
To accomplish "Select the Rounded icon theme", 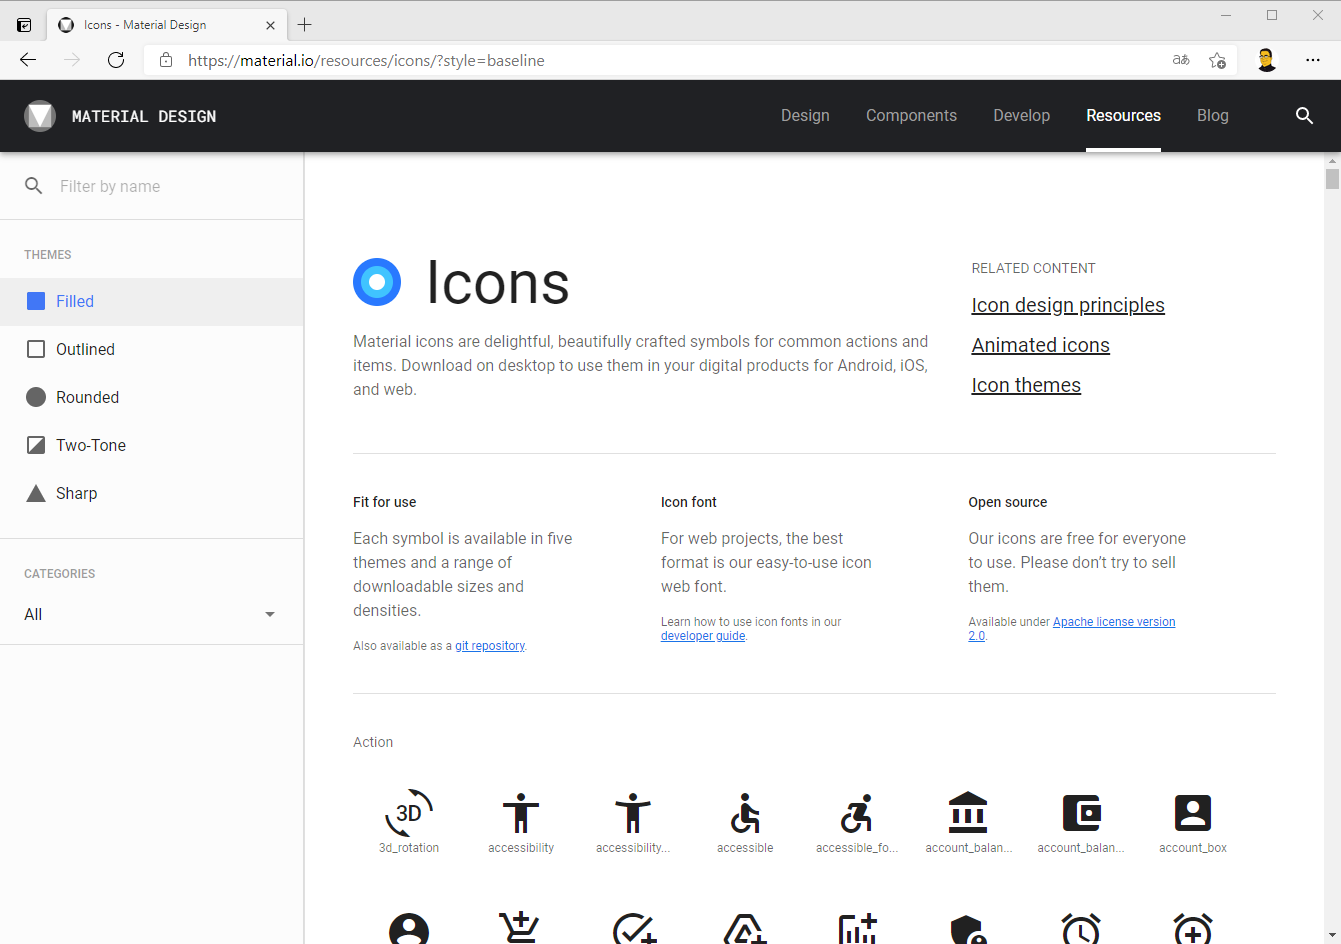I will pyautogui.click(x=87, y=397).
